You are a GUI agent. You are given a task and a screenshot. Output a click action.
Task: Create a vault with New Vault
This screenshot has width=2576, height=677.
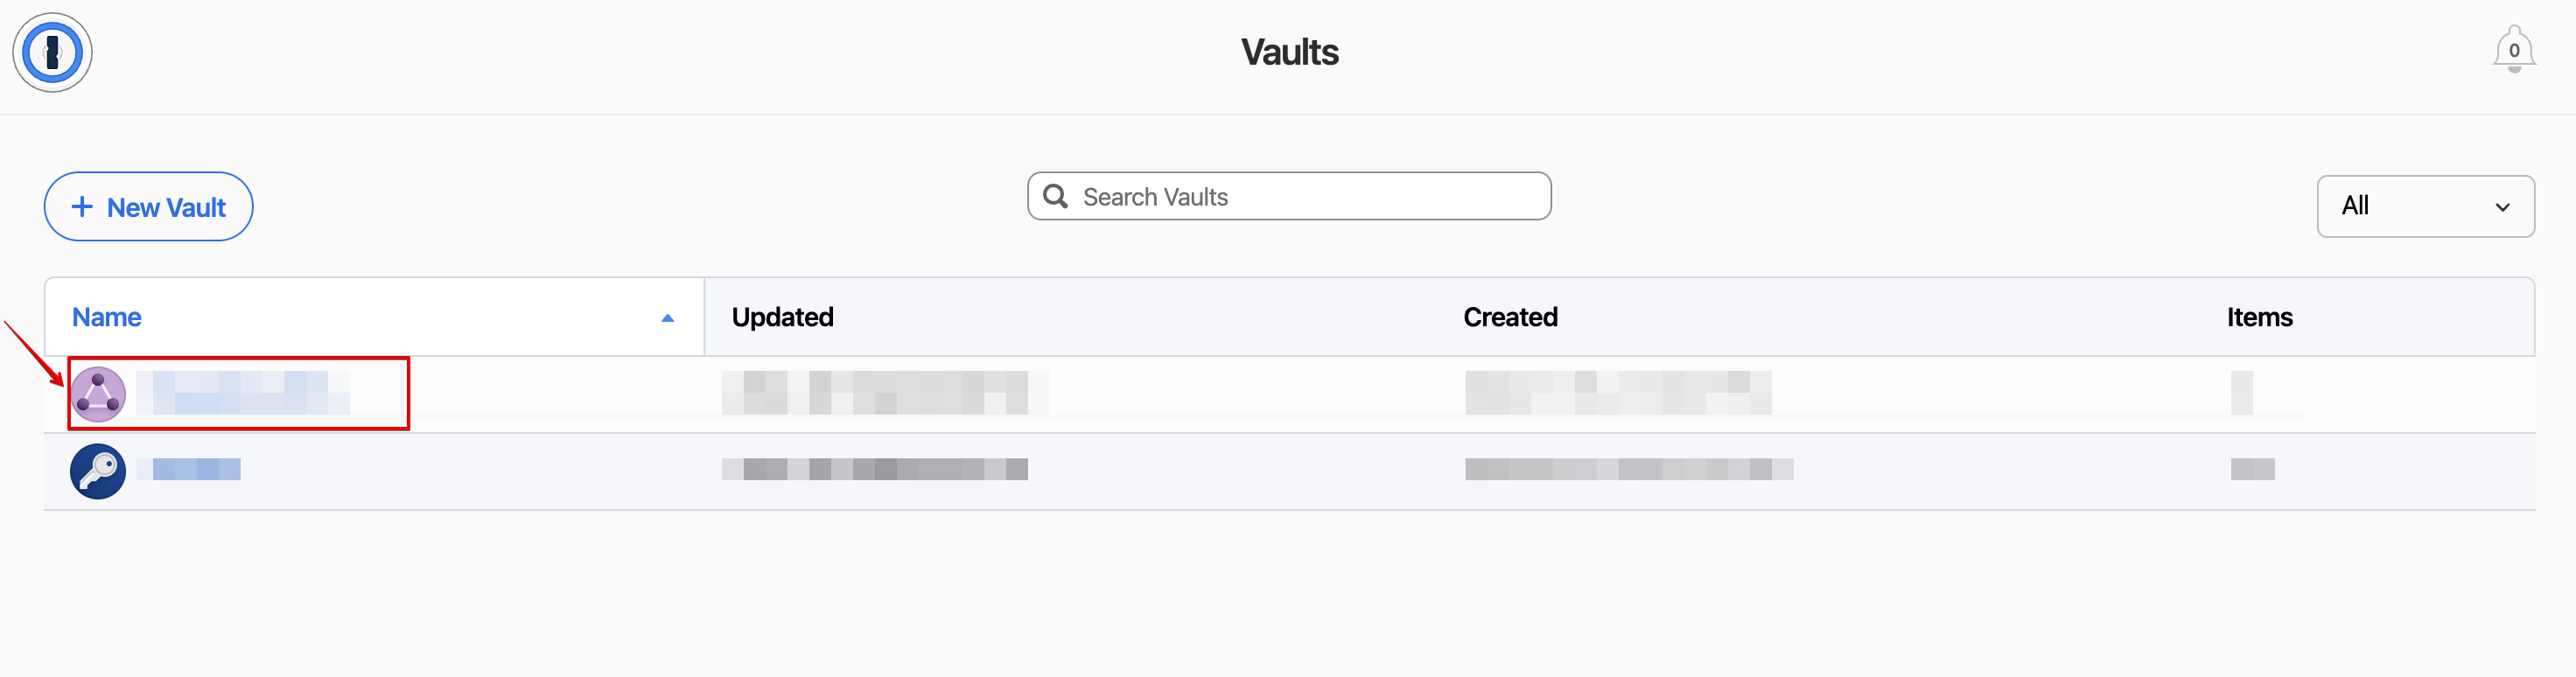pos(148,206)
